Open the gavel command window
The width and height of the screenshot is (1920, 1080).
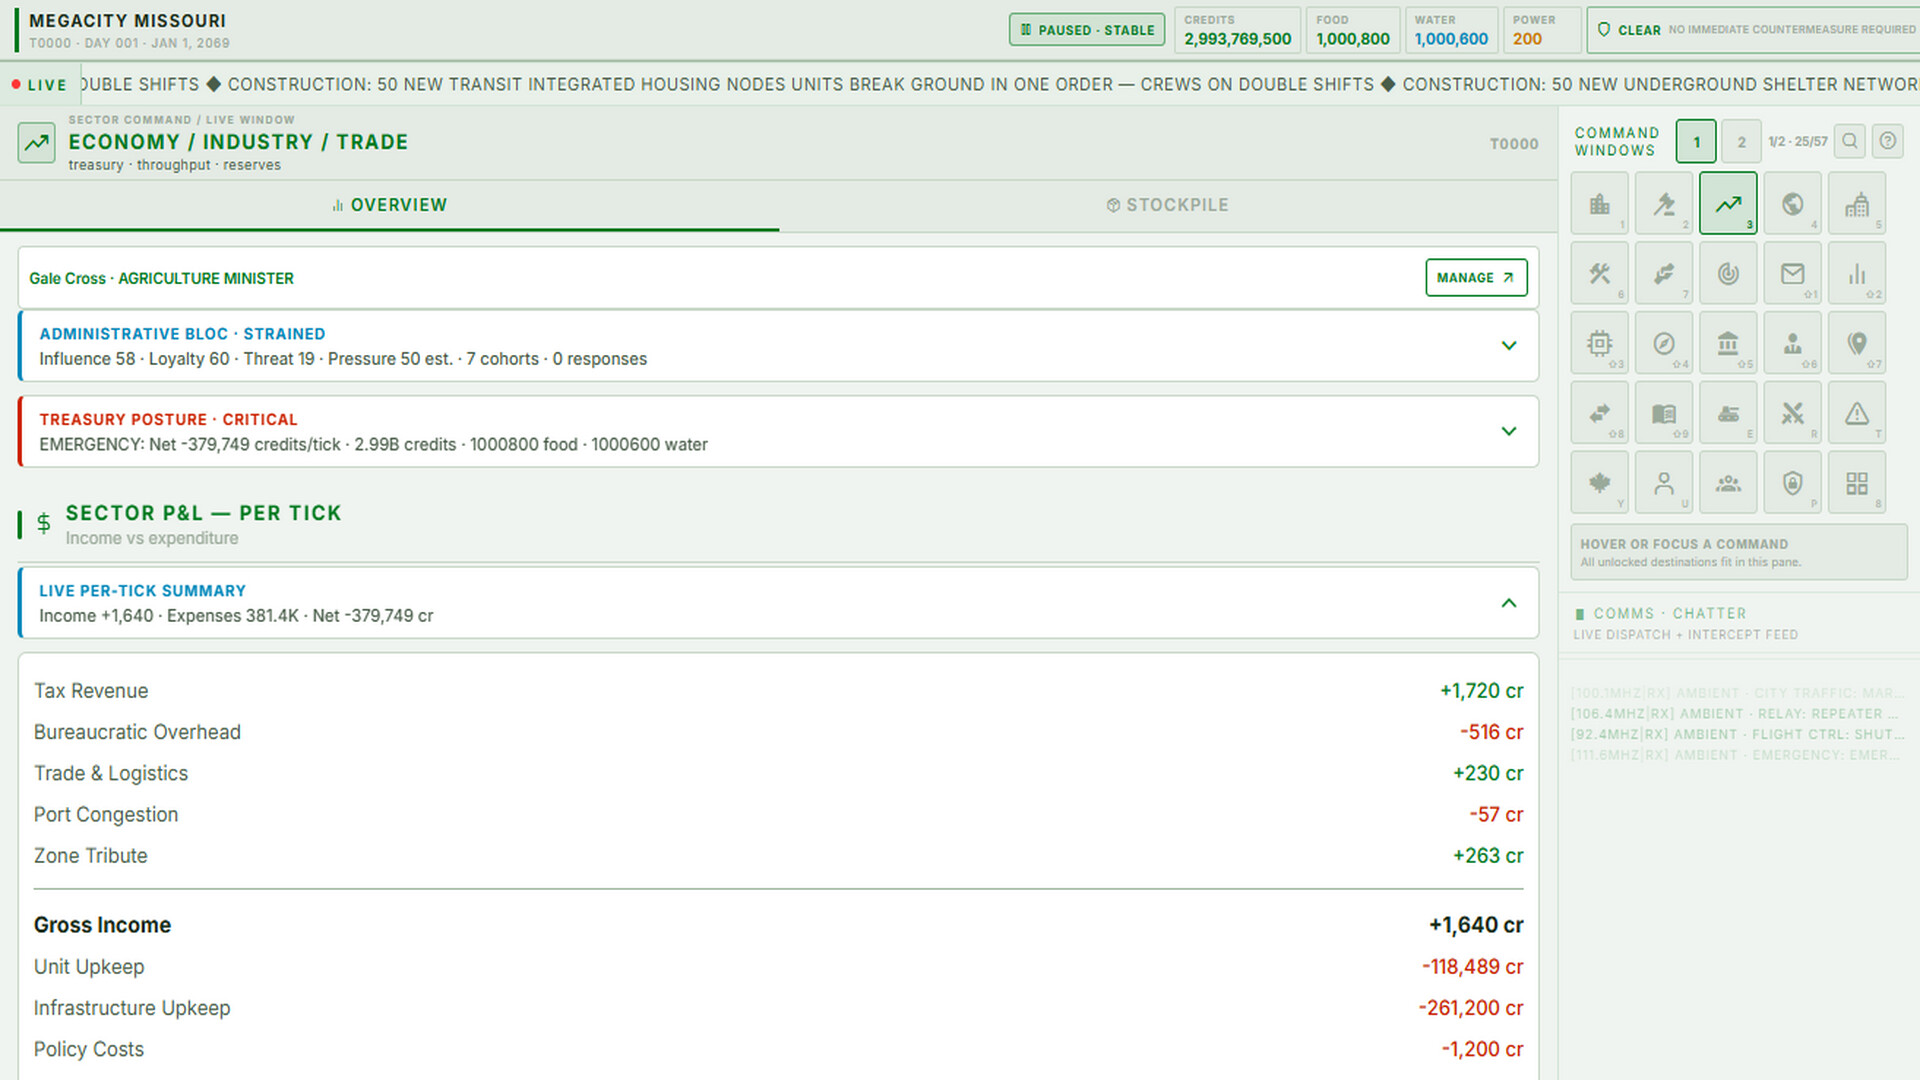pos(1664,204)
